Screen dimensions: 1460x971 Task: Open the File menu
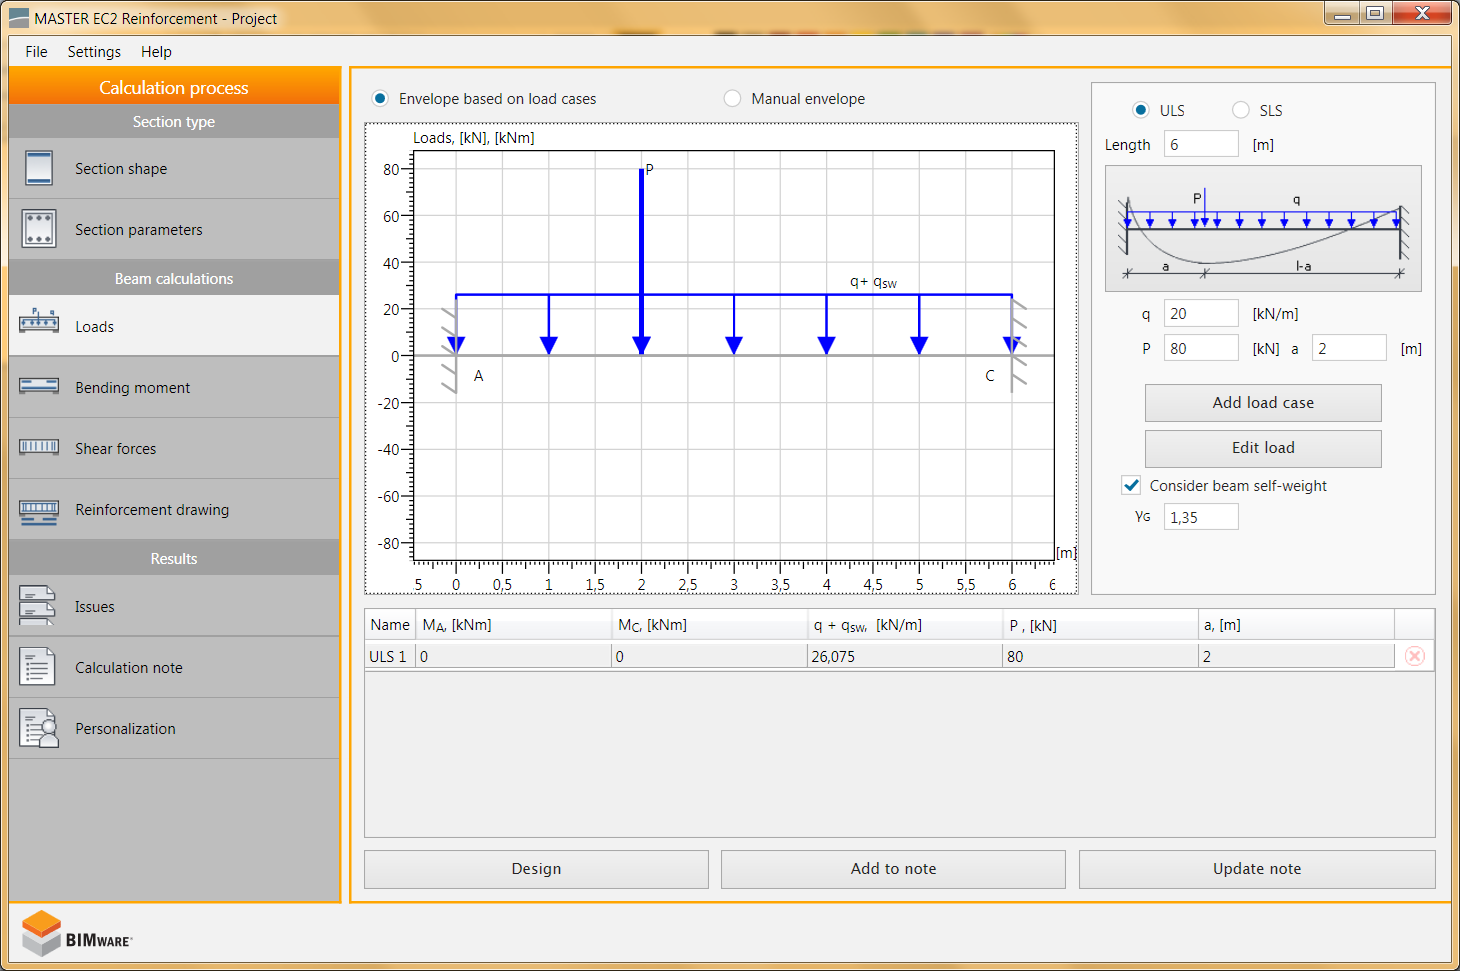click(36, 52)
